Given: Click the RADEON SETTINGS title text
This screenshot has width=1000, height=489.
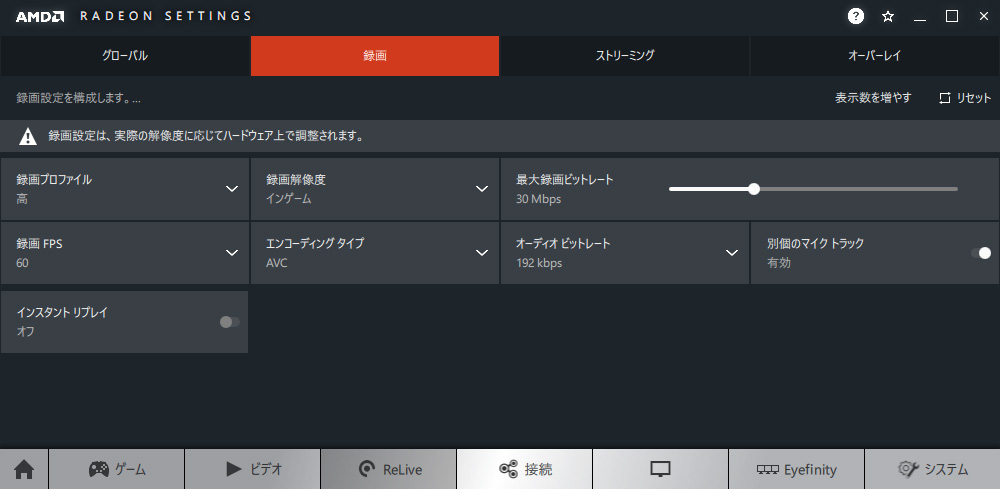Looking at the screenshot, I should click(166, 17).
